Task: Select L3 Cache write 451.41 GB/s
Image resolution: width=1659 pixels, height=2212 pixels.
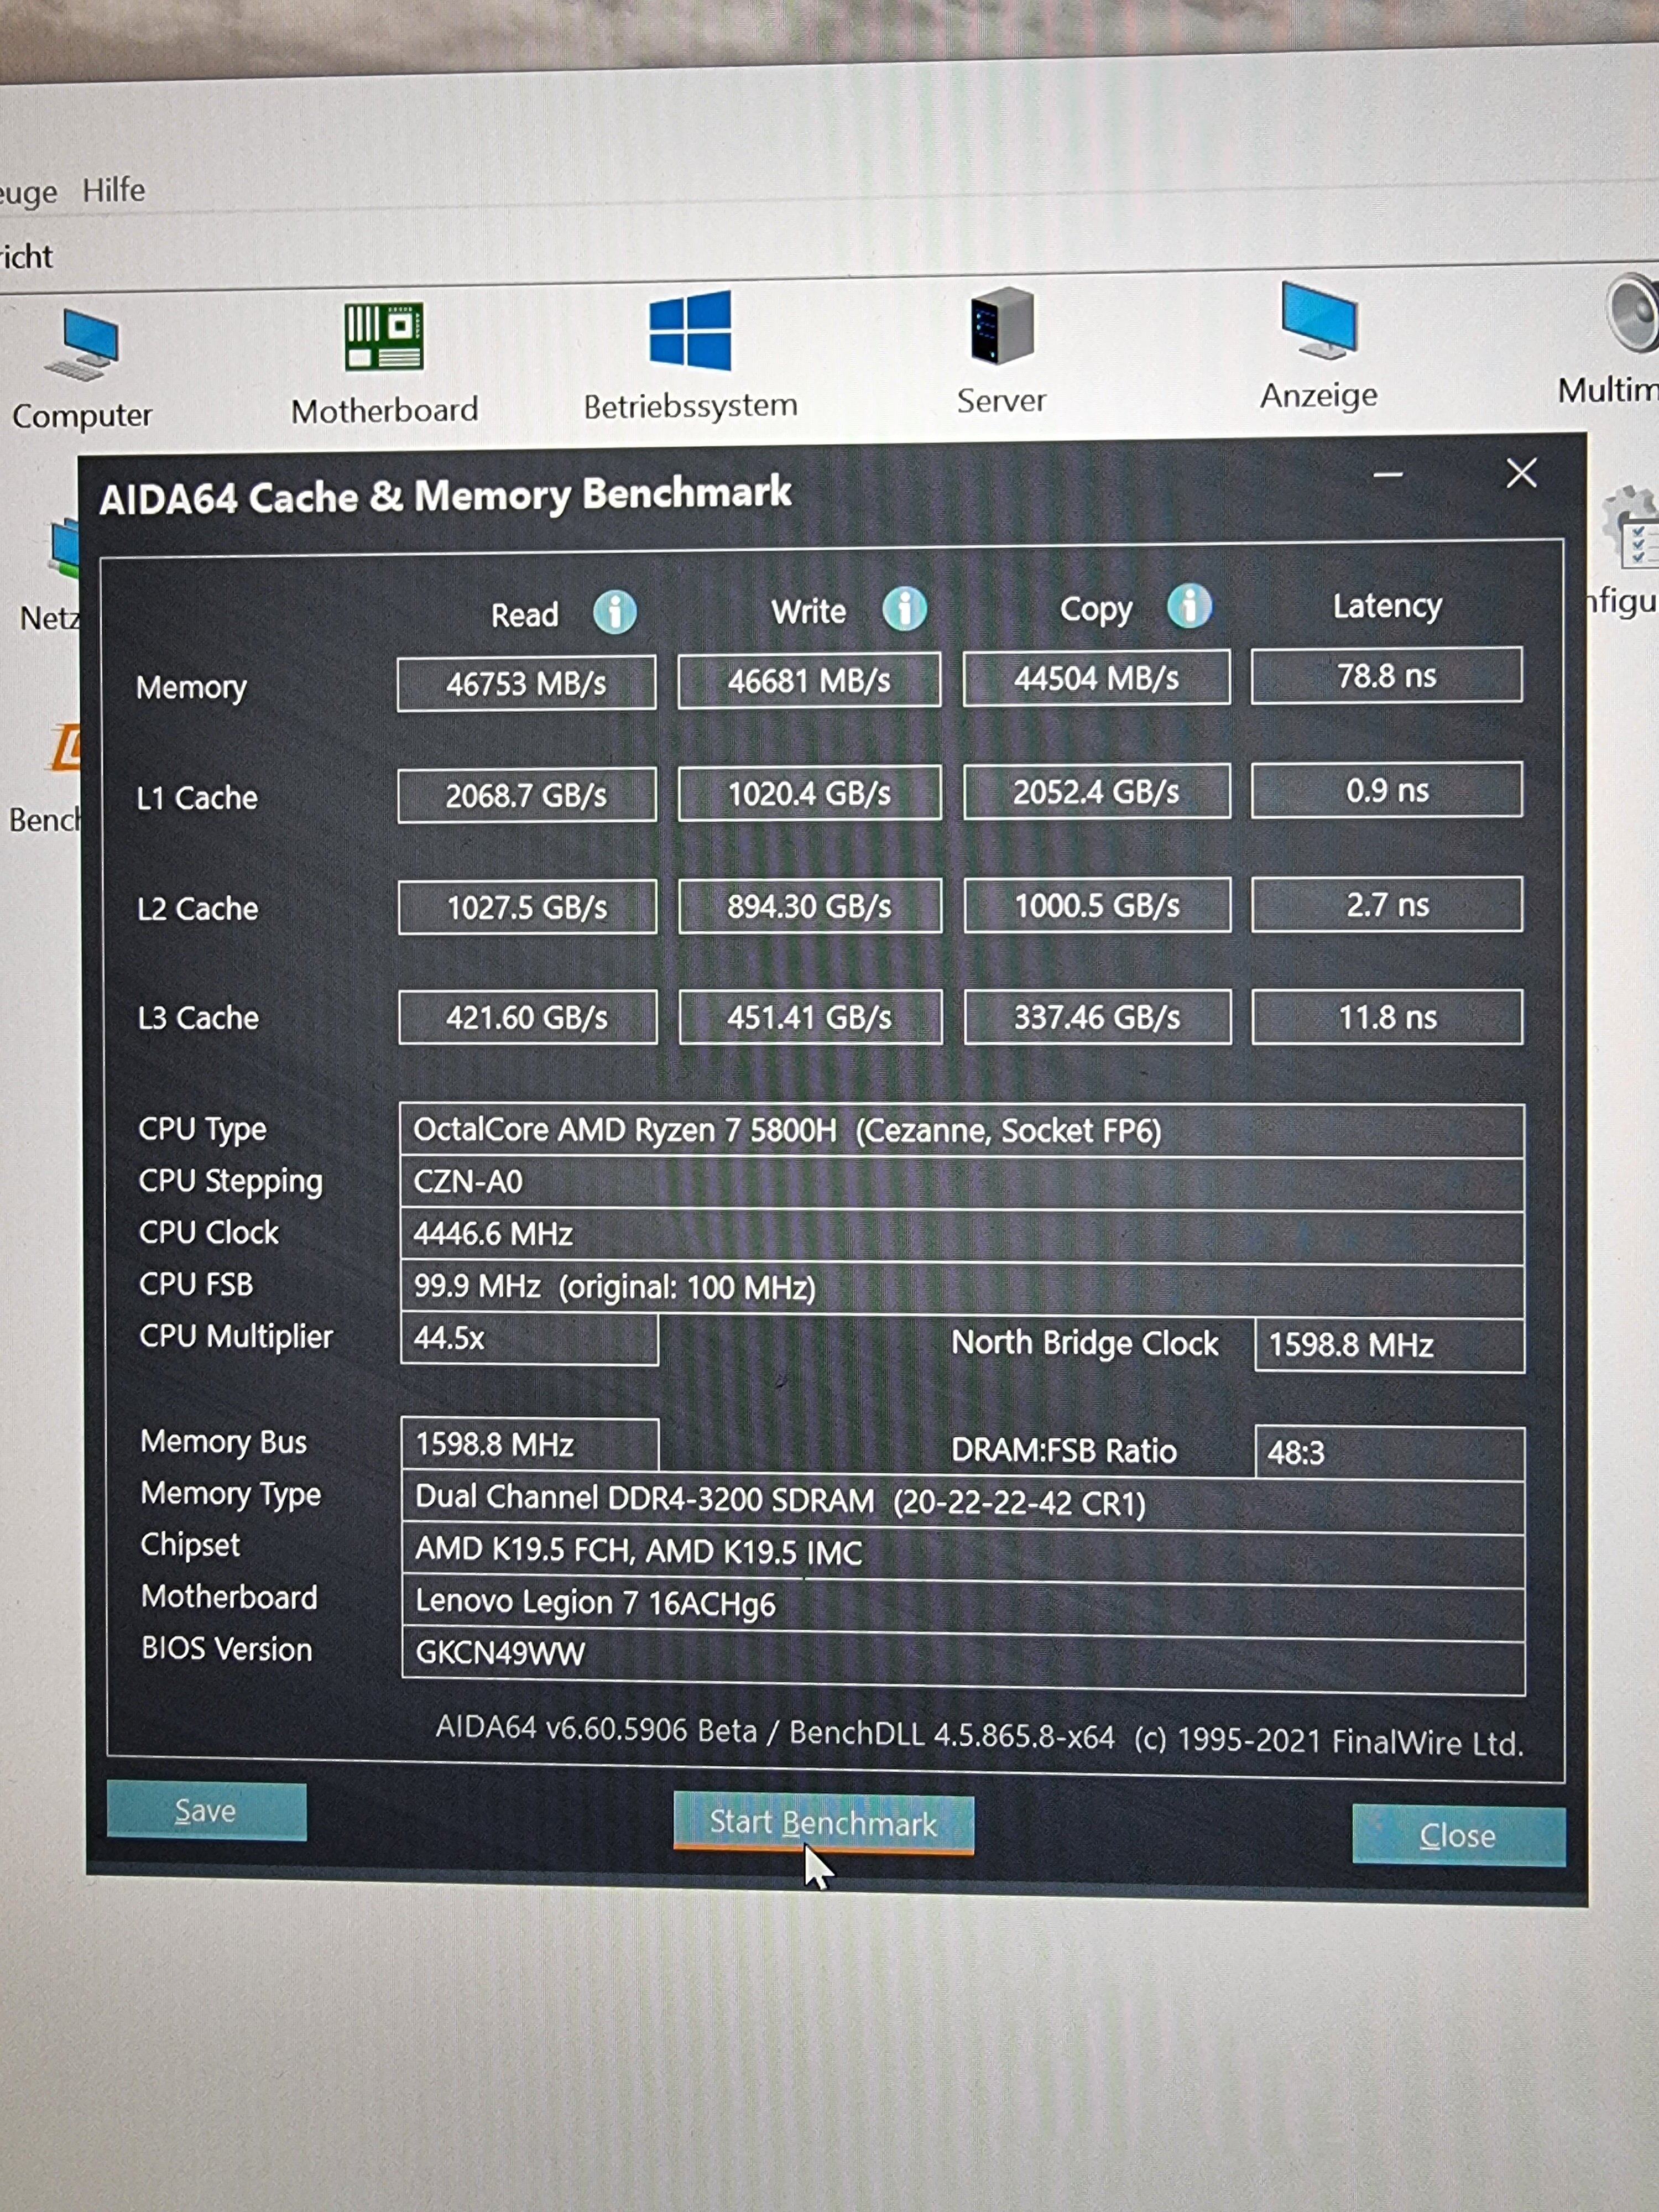Action: (811, 1017)
